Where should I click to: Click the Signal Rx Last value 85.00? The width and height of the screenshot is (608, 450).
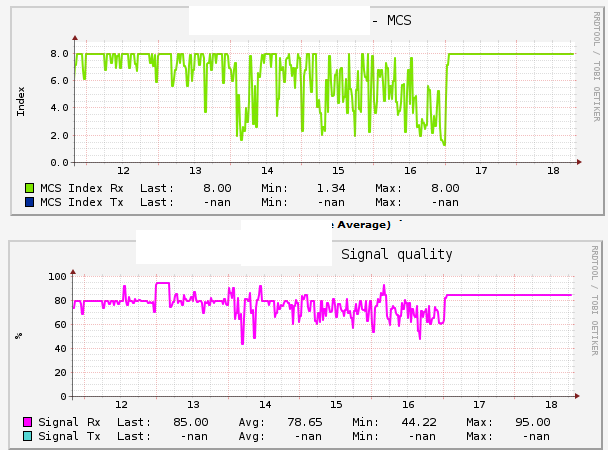click(191, 422)
